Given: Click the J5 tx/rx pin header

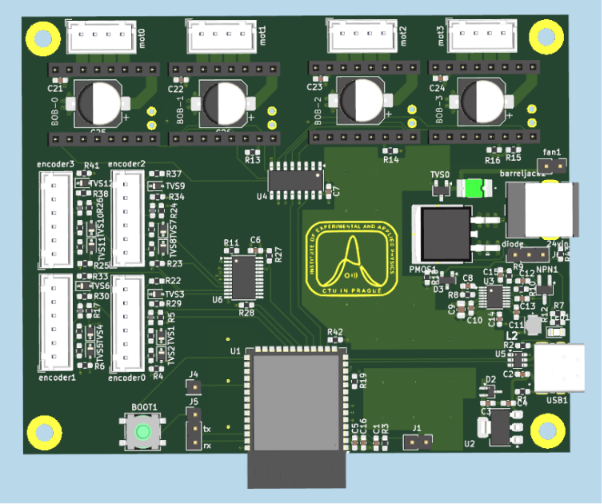Looking at the screenshot, I should (x=194, y=429).
